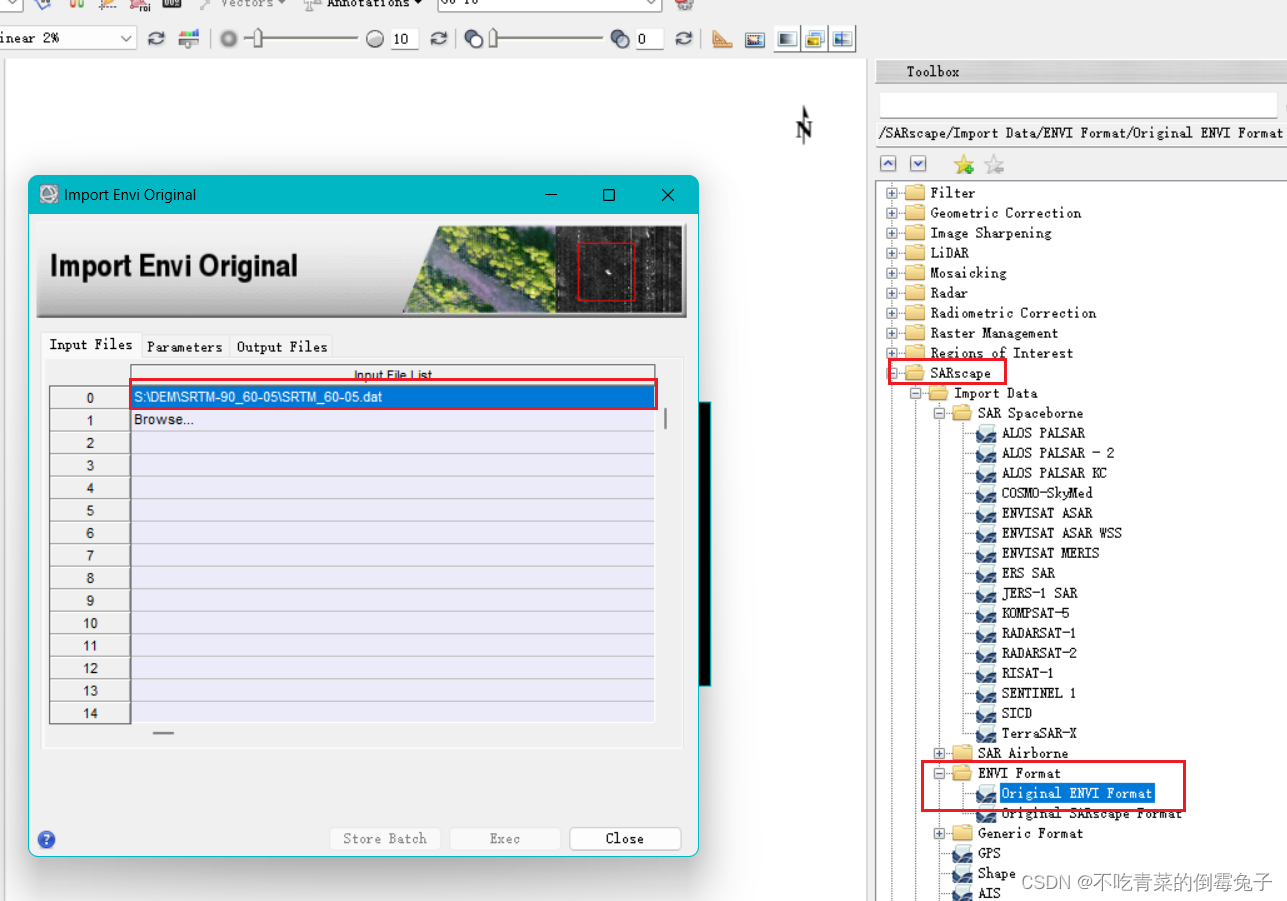Collapse all with up-arrow Toolbox button

click(x=888, y=163)
